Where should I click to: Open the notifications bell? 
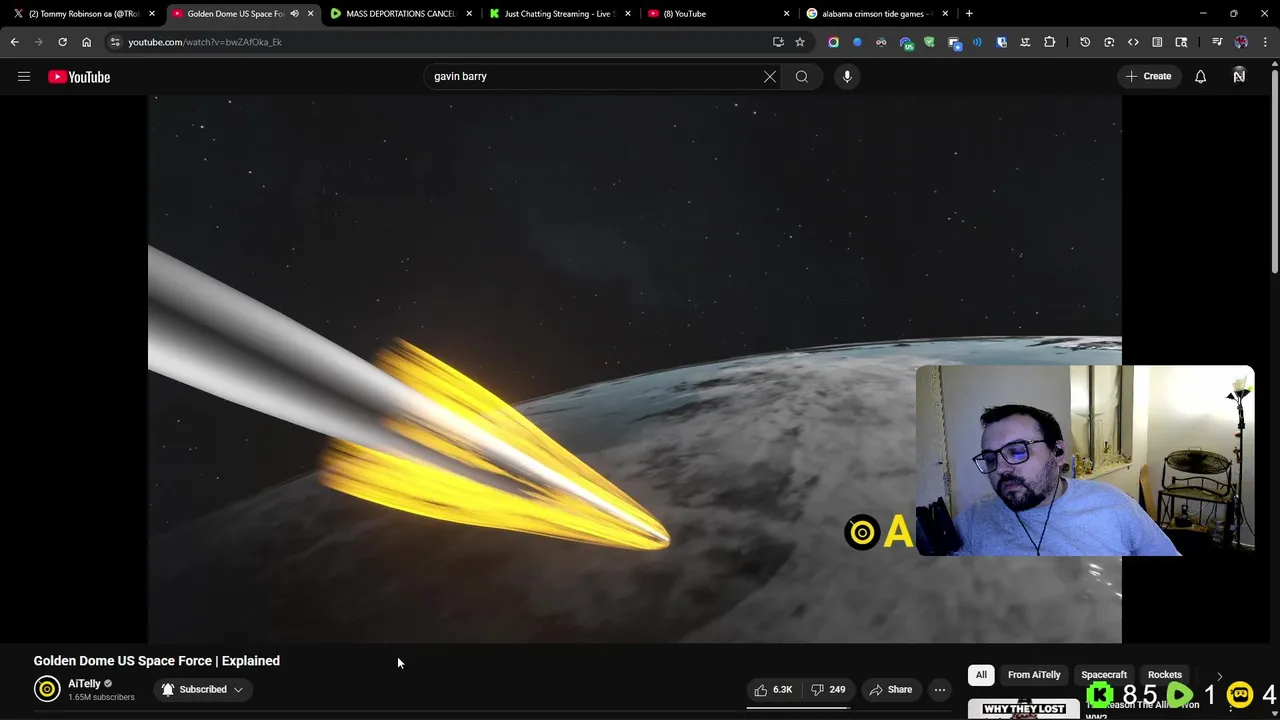[1200, 76]
